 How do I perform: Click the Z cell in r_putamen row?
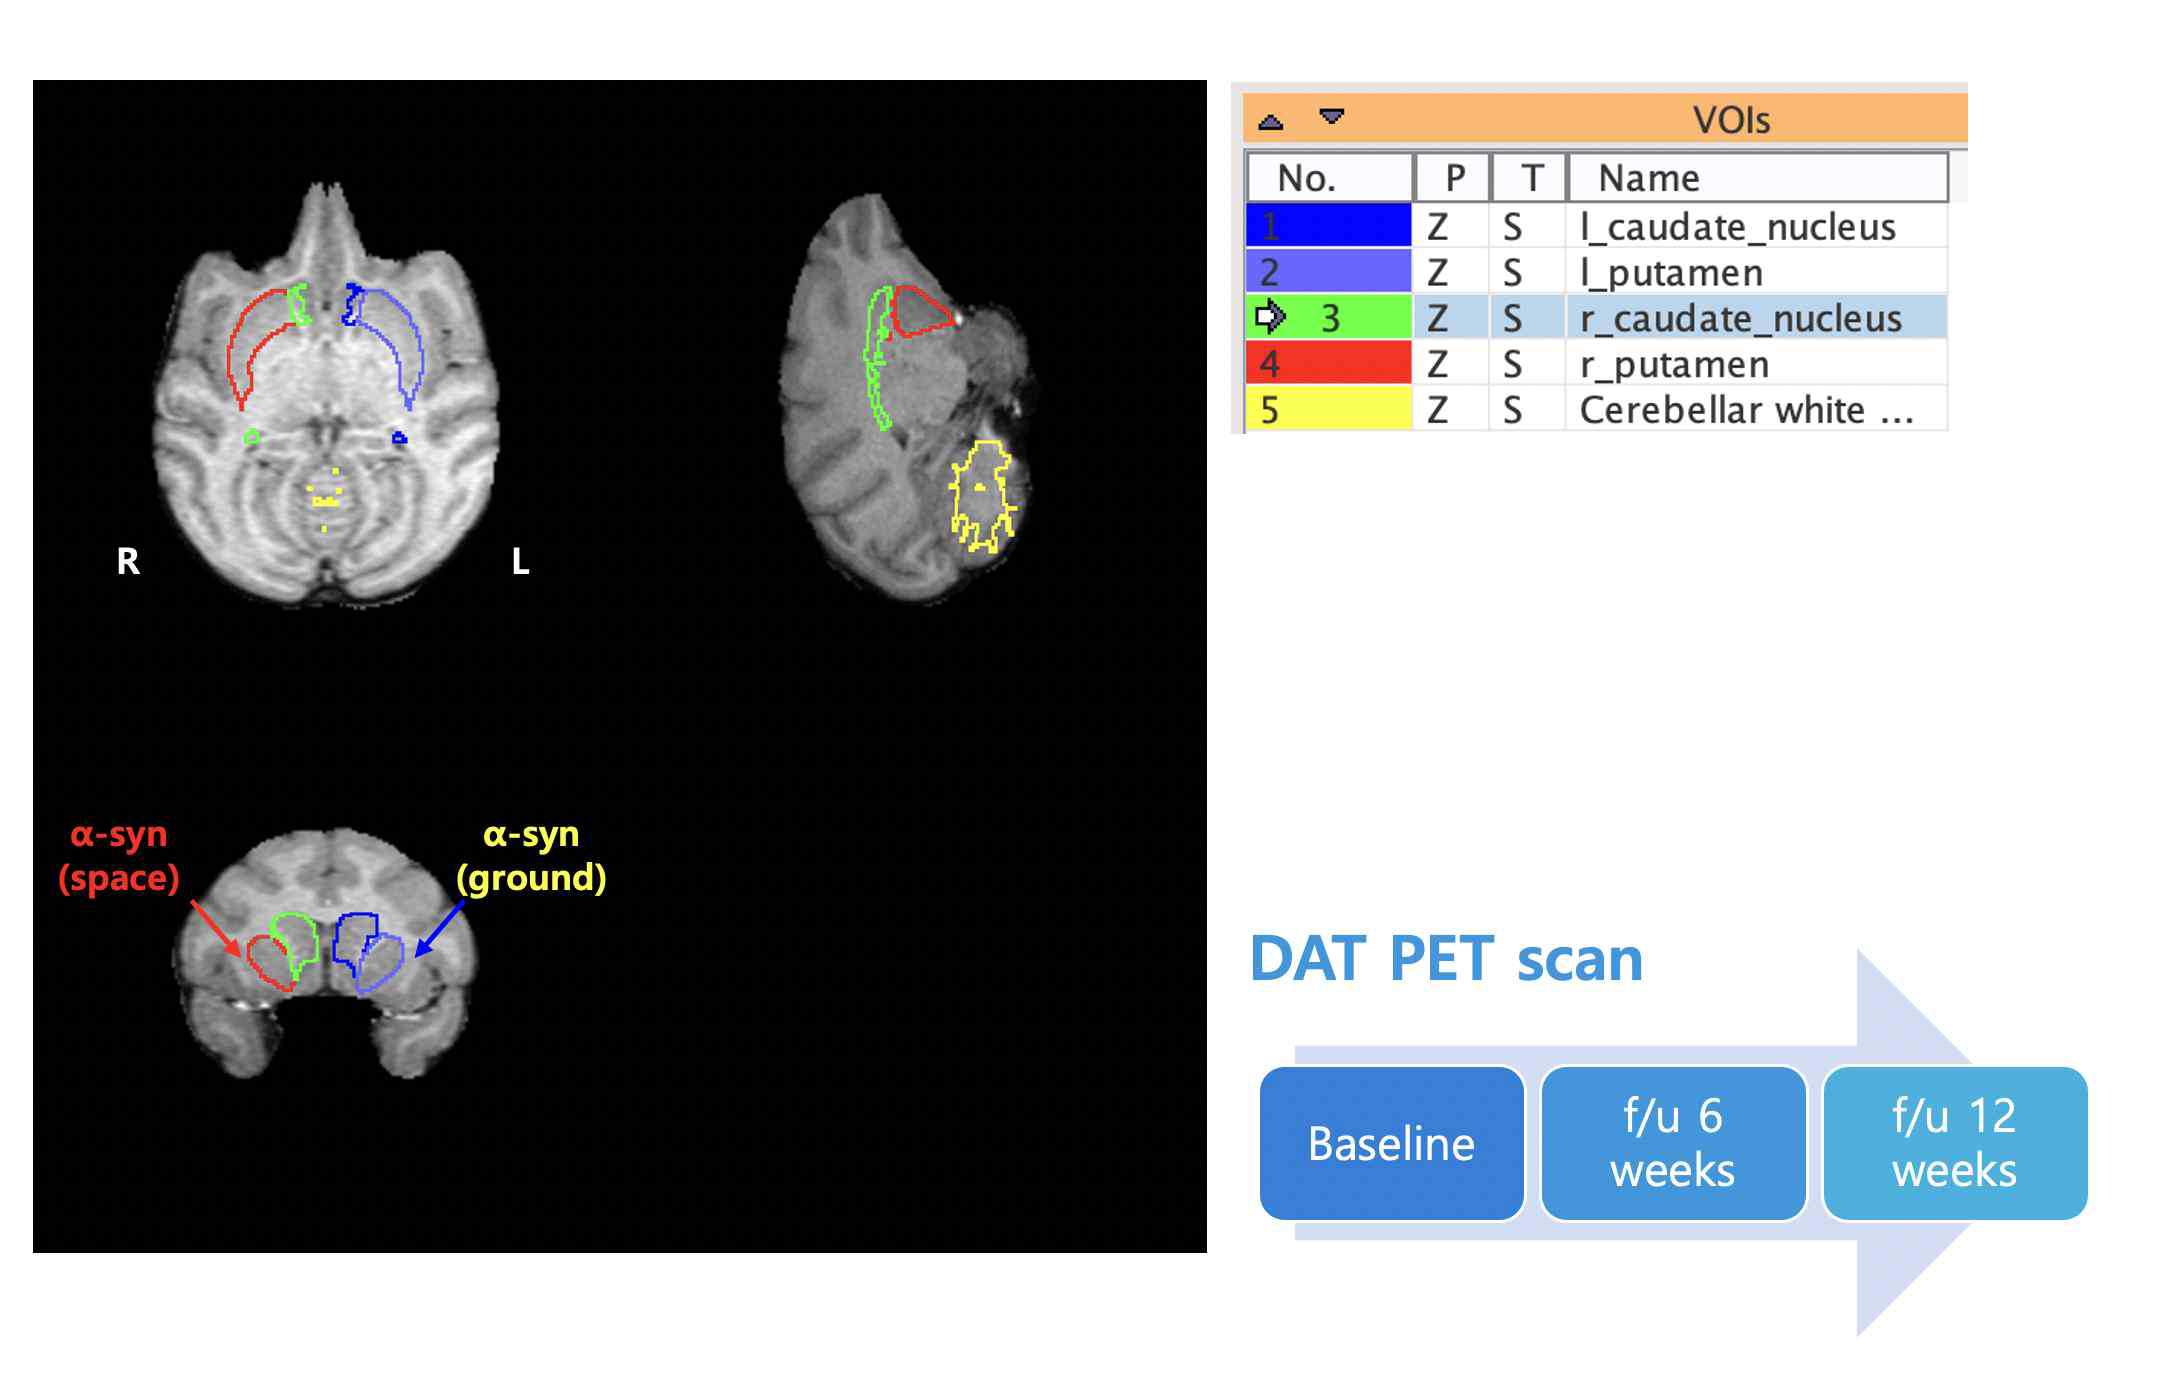click(1452, 364)
